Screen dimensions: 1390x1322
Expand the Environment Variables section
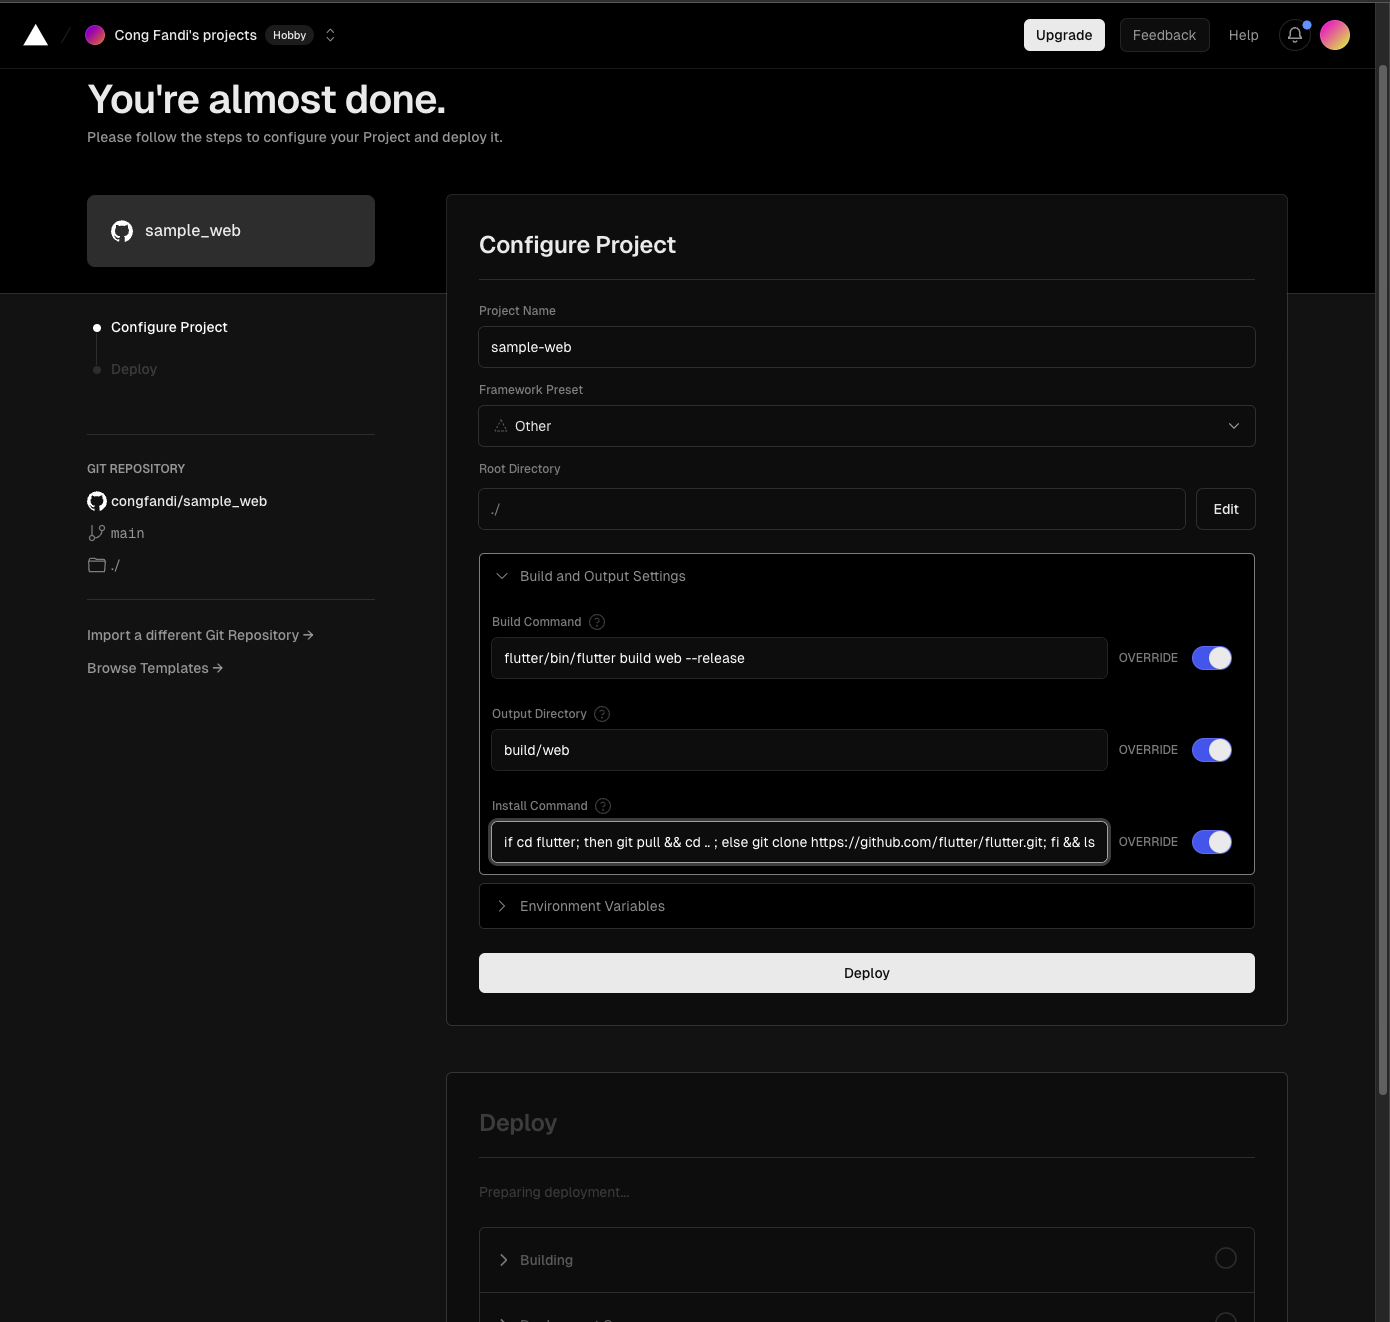[x=592, y=906]
